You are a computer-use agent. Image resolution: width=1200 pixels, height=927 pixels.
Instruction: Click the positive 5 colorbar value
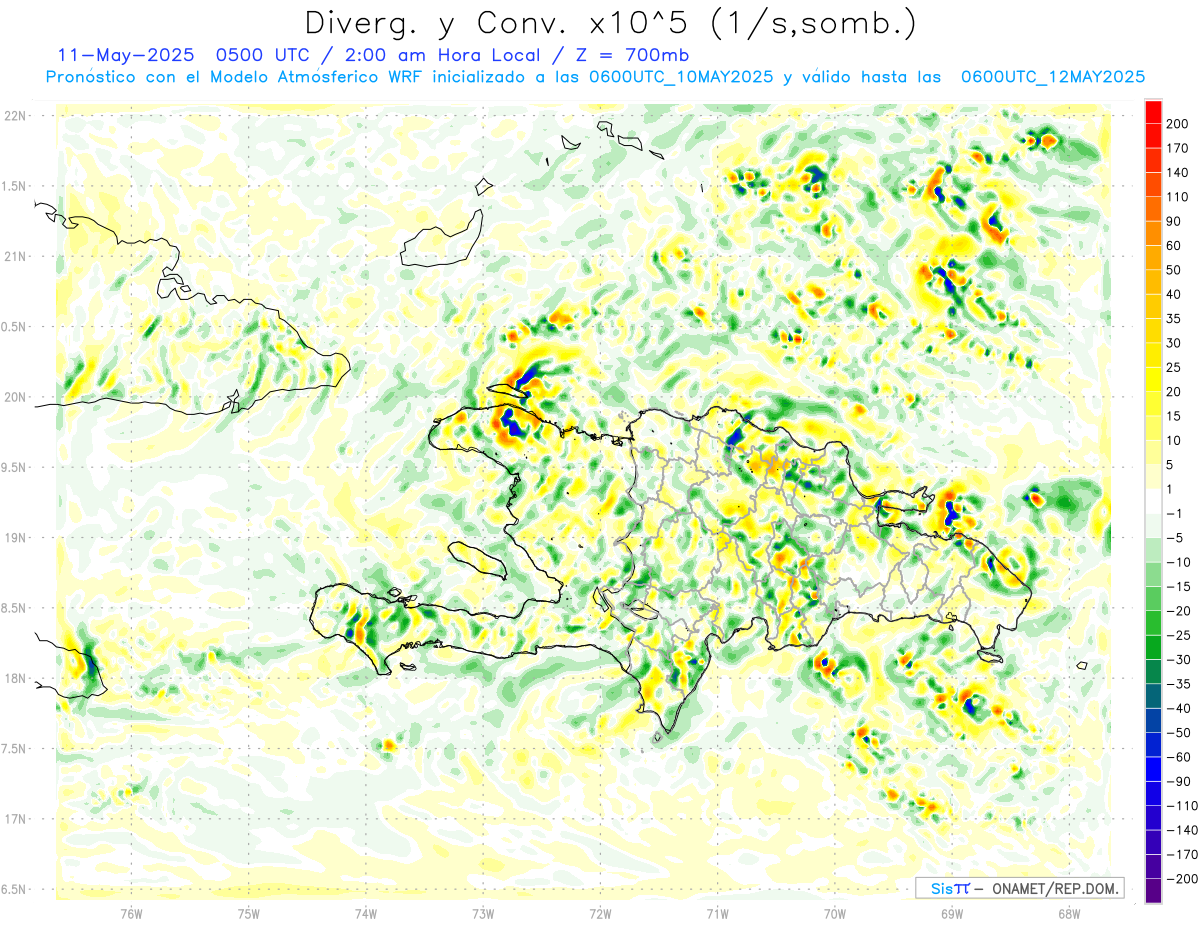click(x=1172, y=465)
